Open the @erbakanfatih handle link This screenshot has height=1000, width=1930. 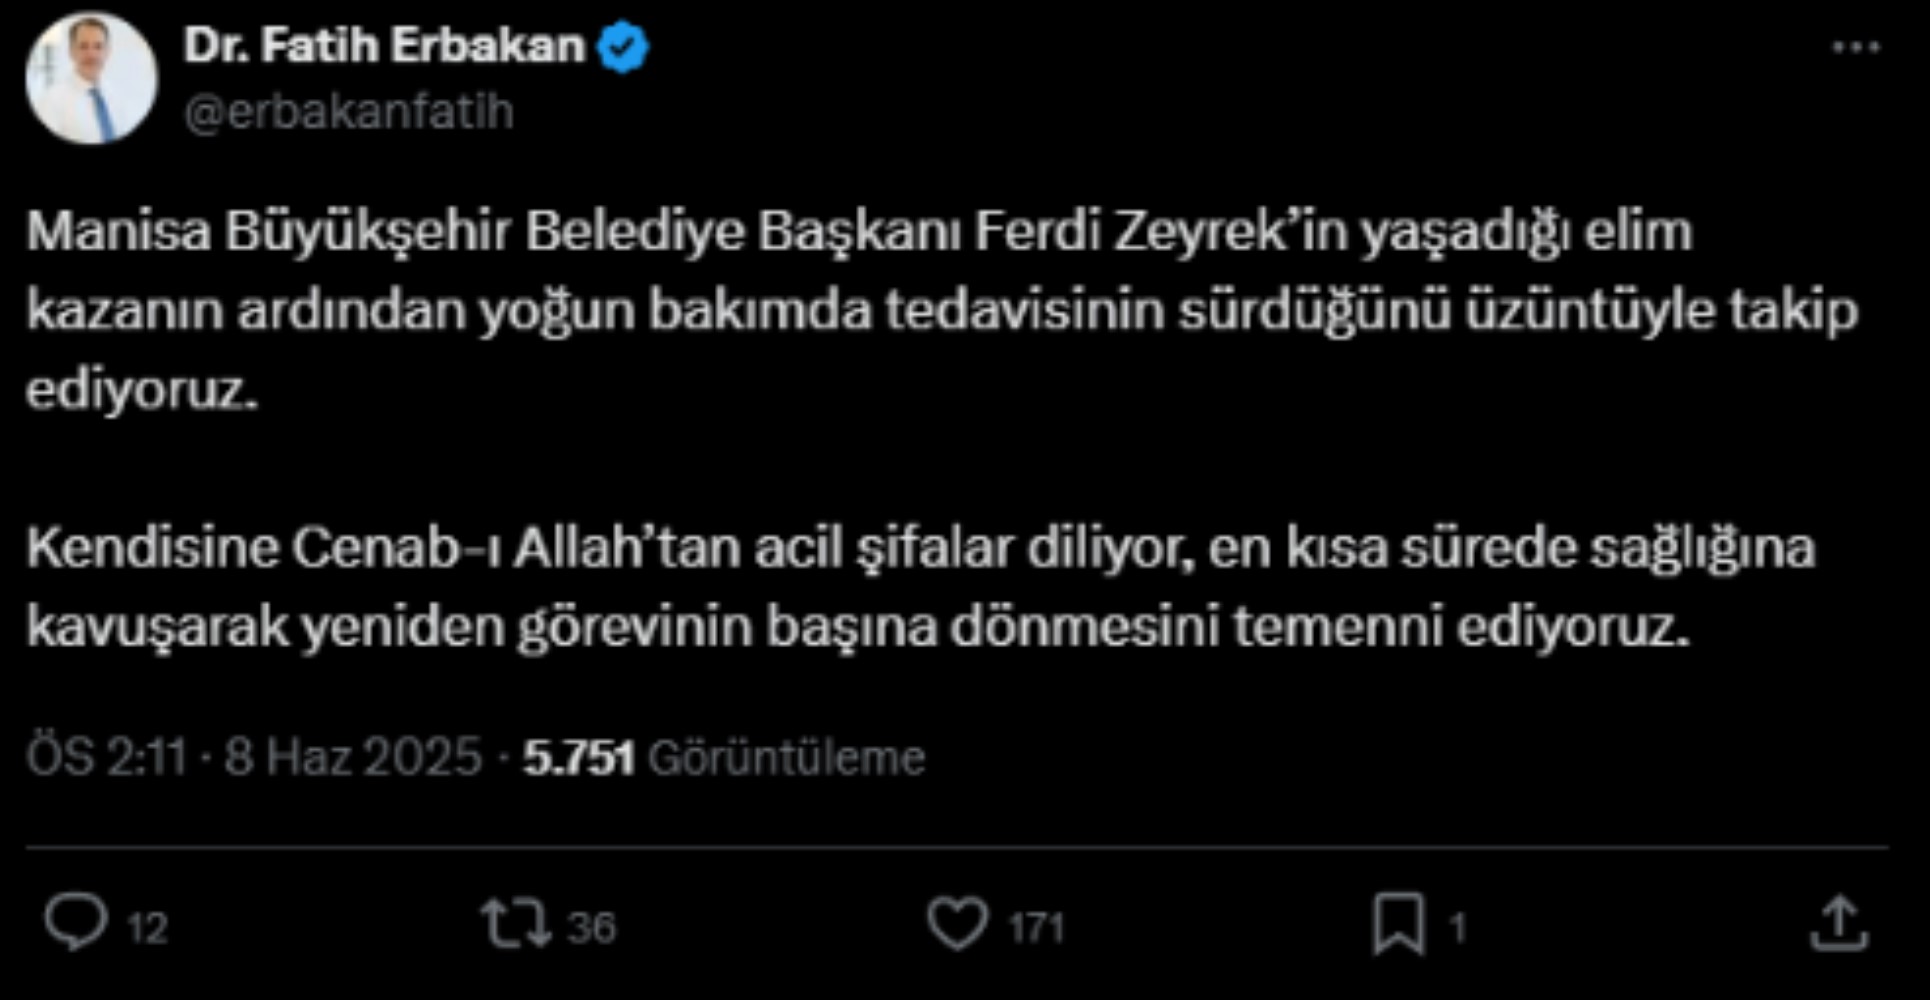348,112
